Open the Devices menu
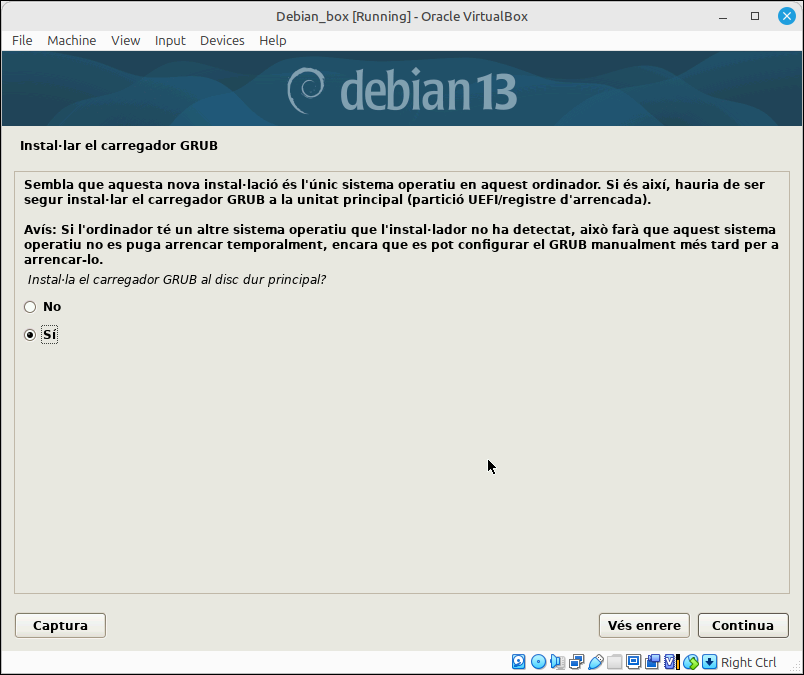Image resolution: width=804 pixels, height=675 pixels. [222, 41]
